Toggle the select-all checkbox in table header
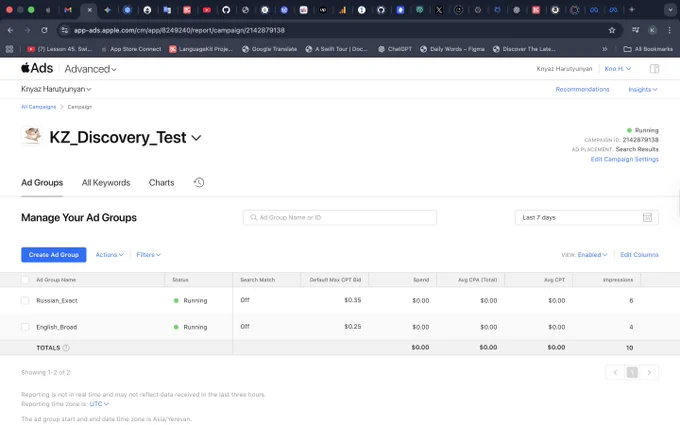Image resolution: width=680 pixels, height=425 pixels. coord(25,280)
